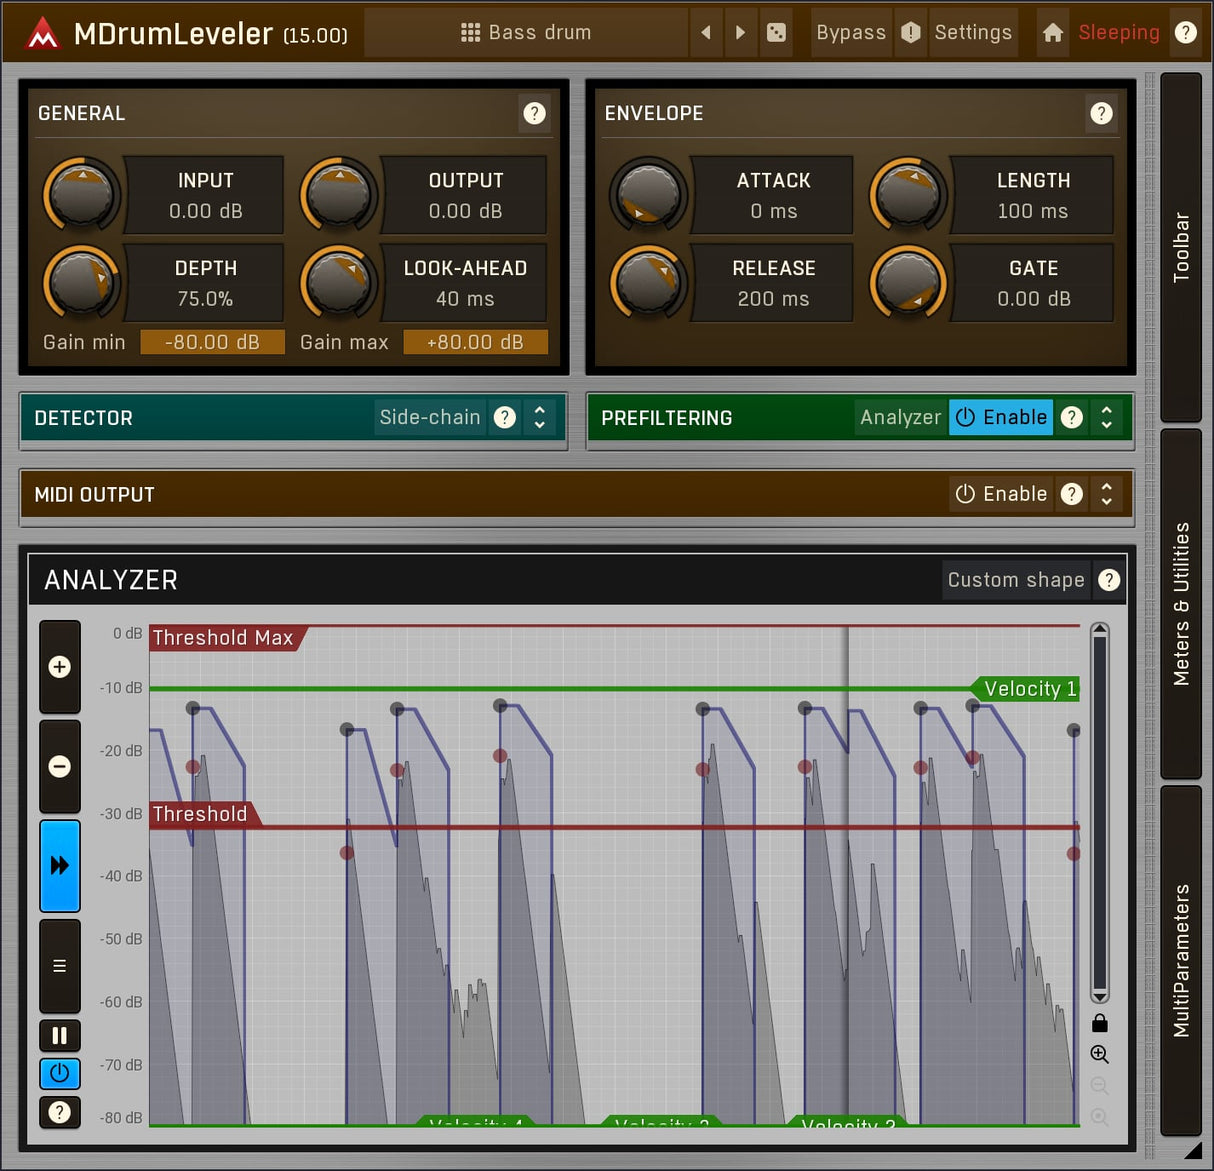Adjust the Depth knob
The height and width of the screenshot is (1171, 1214).
click(81, 283)
